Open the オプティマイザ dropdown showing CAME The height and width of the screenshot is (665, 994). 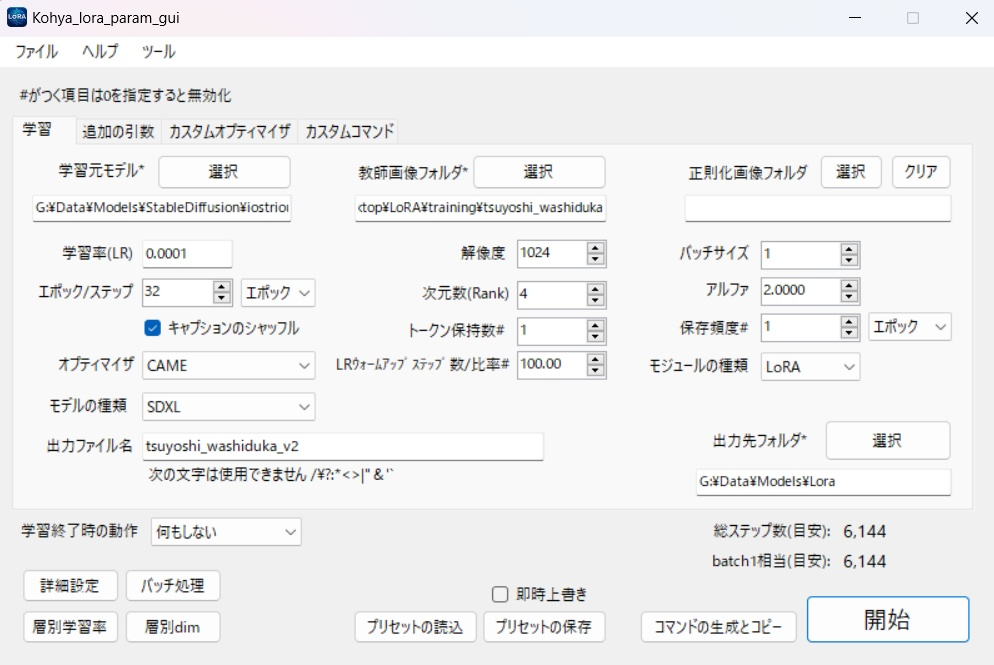[x=228, y=366]
